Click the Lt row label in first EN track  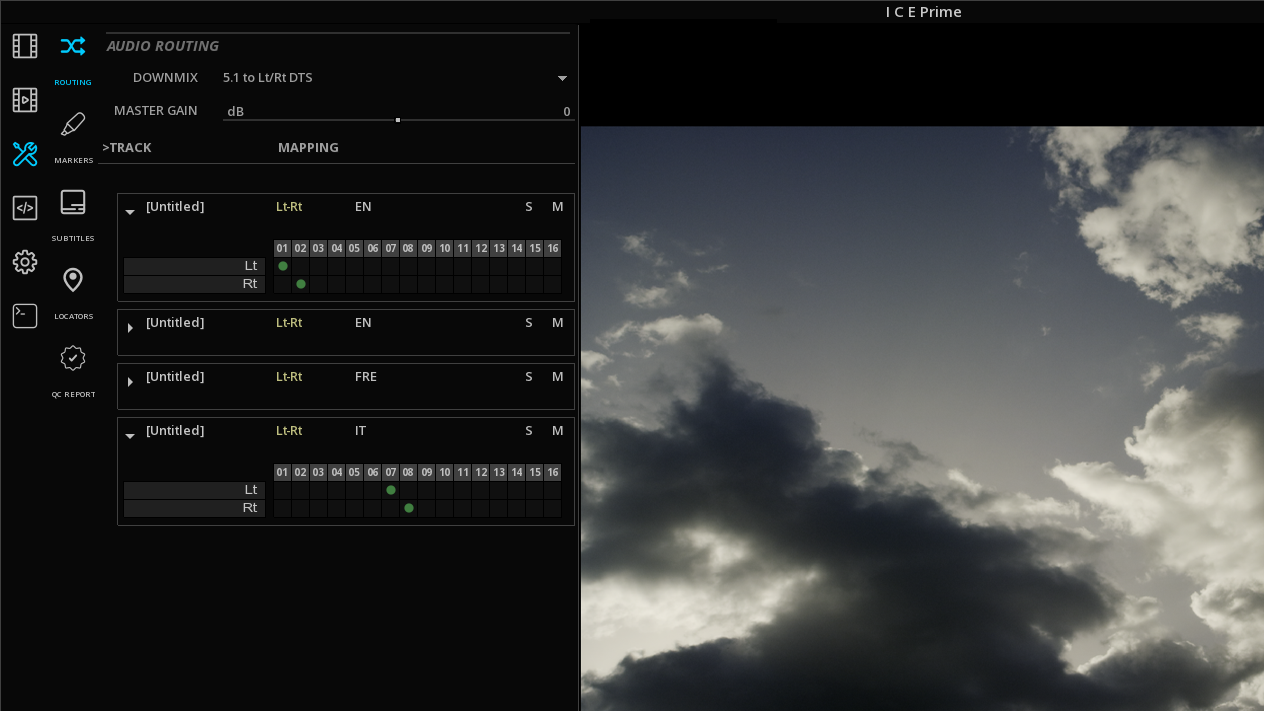[x=195, y=266]
